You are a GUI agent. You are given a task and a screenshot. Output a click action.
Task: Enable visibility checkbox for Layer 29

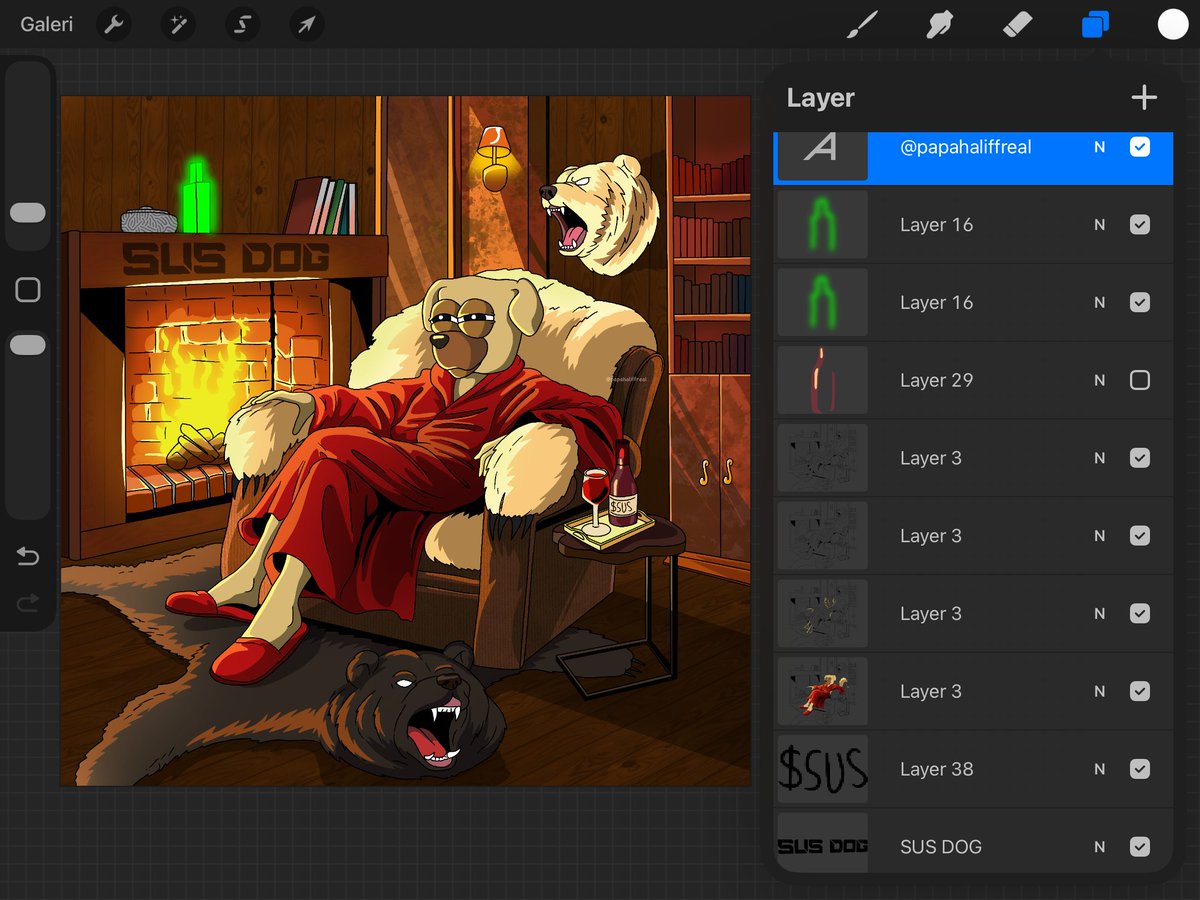click(x=1140, y=380)
